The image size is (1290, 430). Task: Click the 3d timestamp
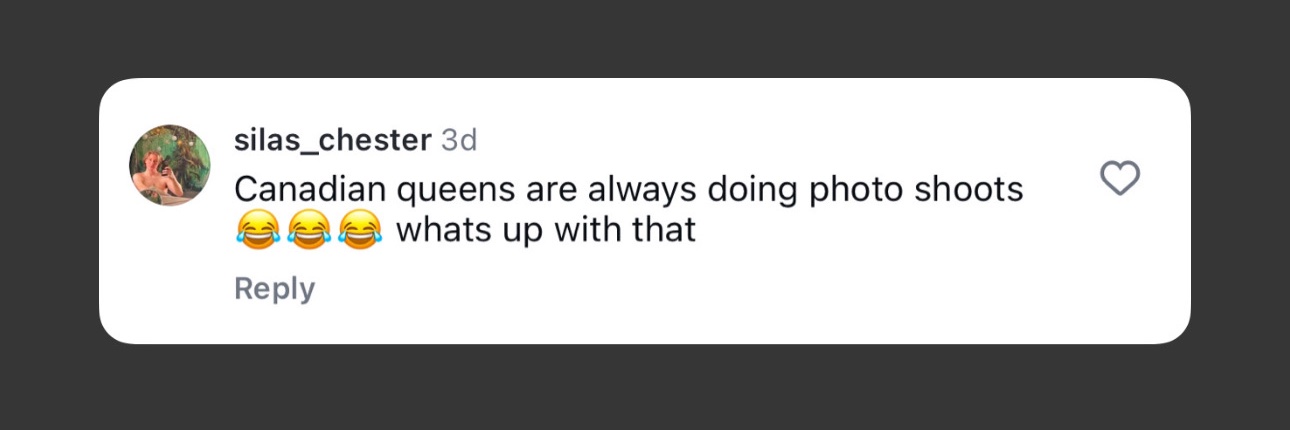click(x=459, y=141)
